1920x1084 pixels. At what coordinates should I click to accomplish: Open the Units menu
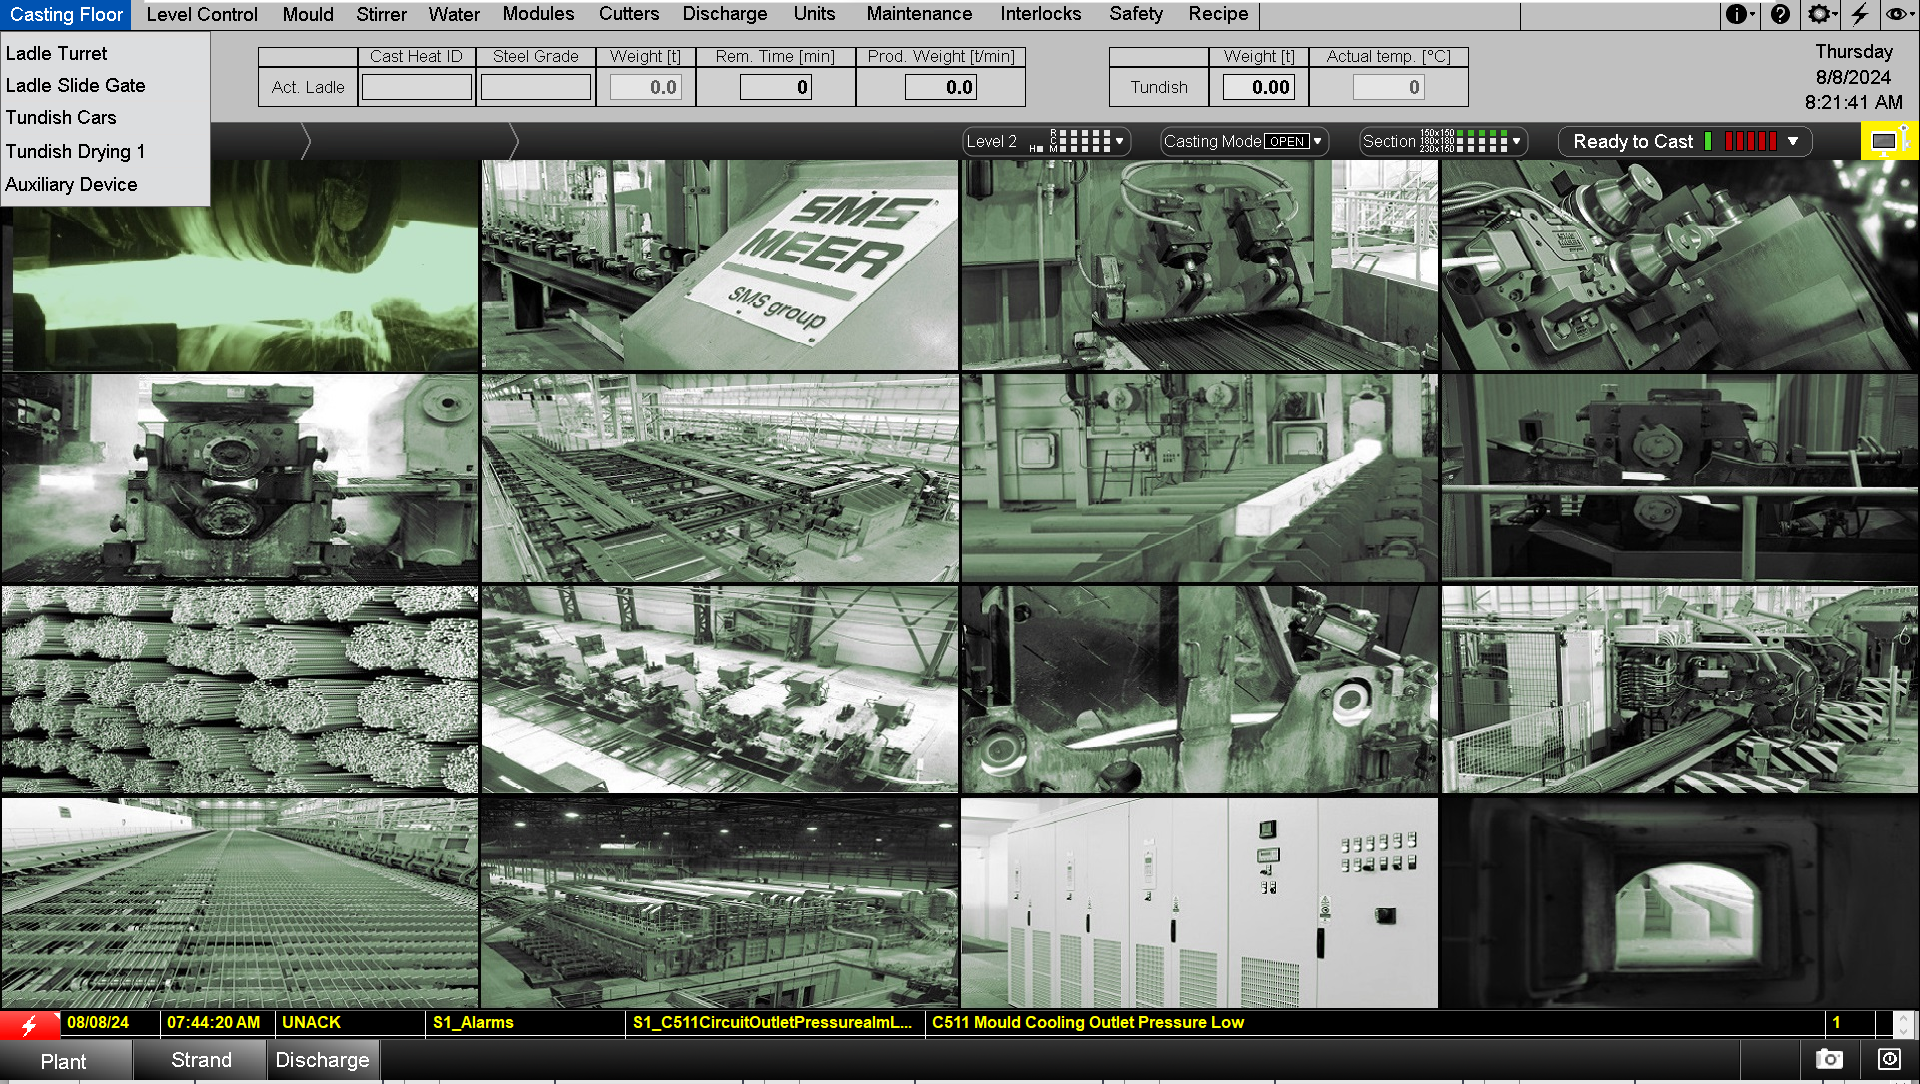[814, 14]
